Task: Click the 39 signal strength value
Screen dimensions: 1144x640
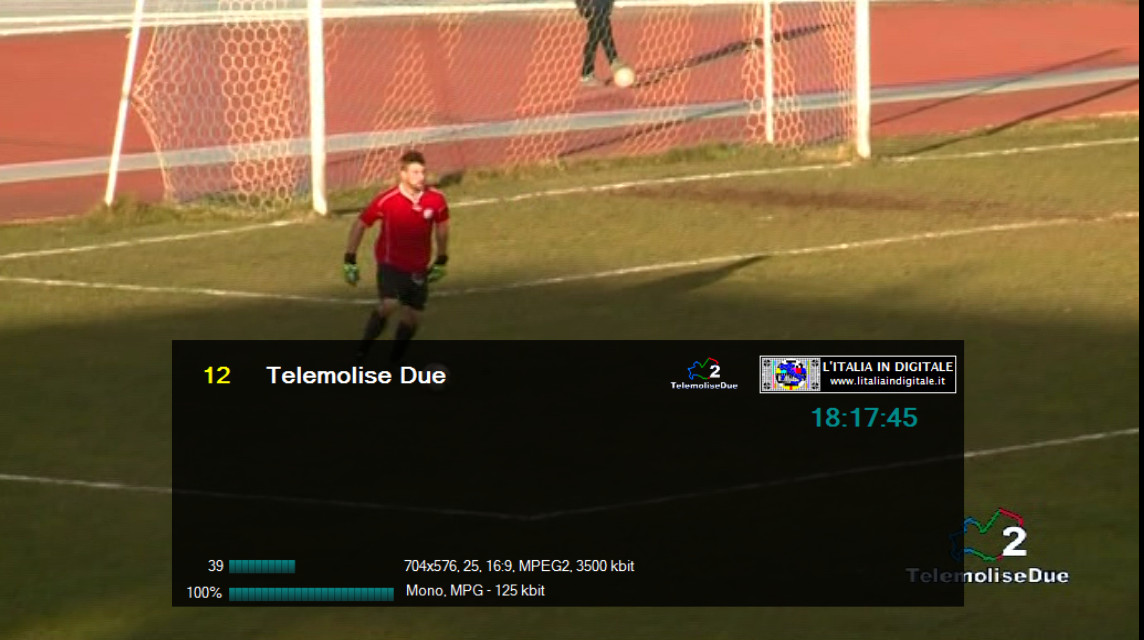Action: (x=215, y=566)
